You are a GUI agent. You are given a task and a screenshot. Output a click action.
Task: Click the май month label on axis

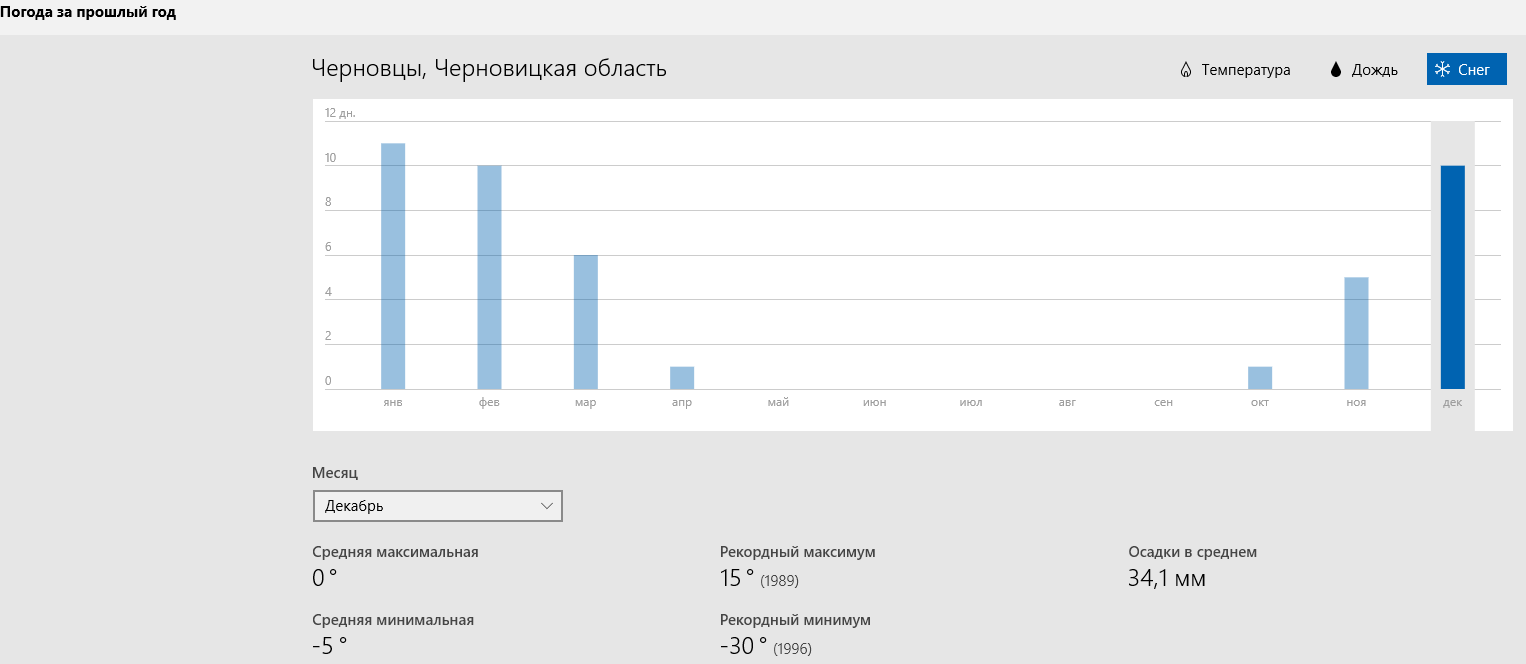778,402
